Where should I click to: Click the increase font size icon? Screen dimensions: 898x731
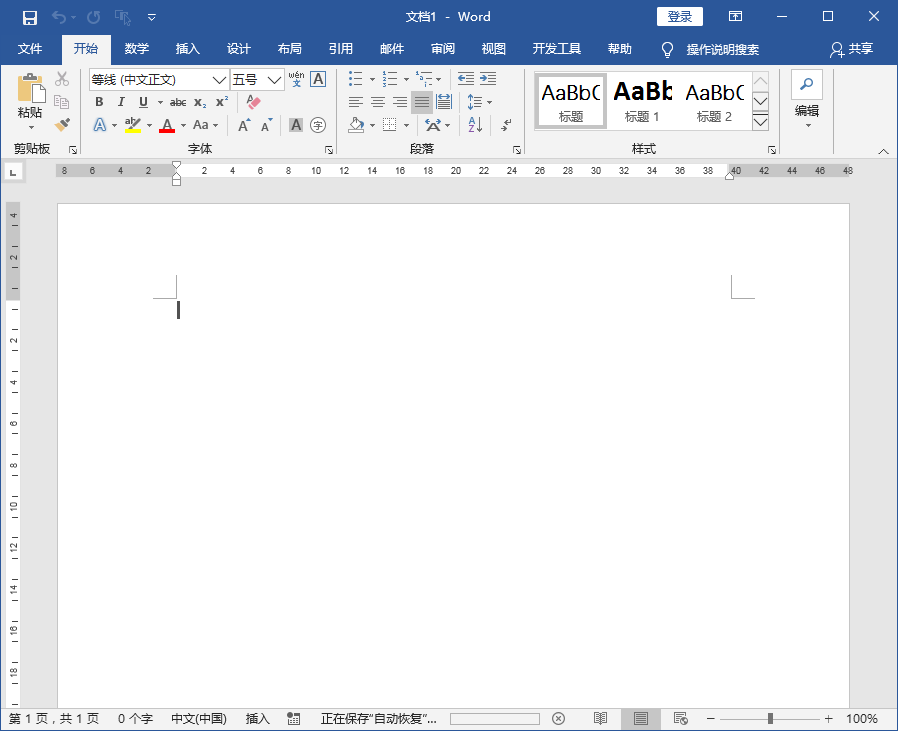tap(244, 125)
